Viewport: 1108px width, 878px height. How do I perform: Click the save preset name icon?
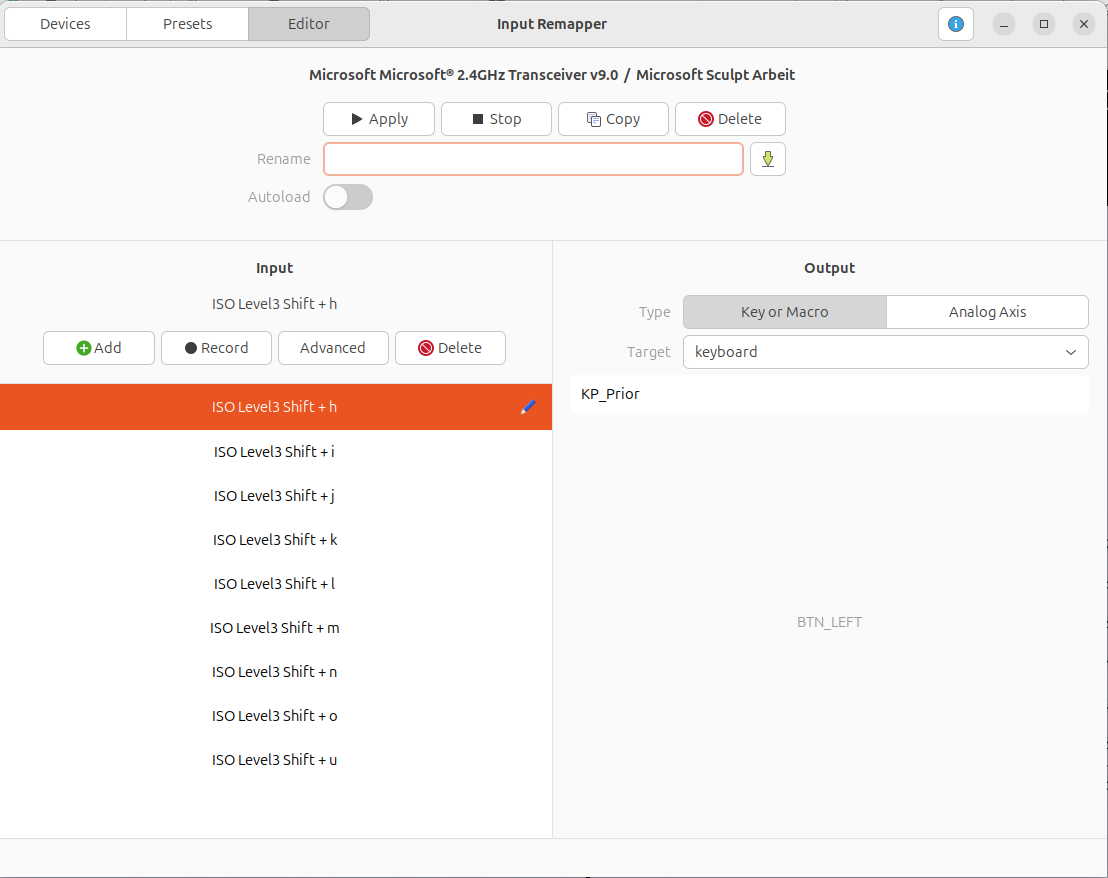(x=767, y=159)
